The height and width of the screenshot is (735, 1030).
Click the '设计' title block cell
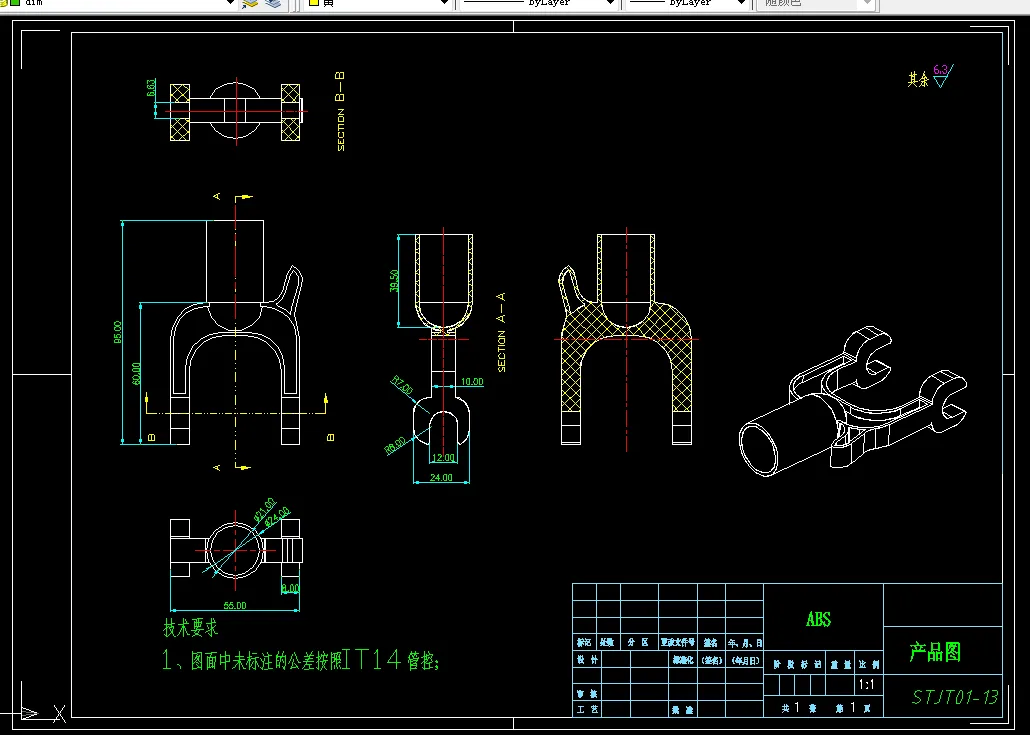(x=587, y=659)
